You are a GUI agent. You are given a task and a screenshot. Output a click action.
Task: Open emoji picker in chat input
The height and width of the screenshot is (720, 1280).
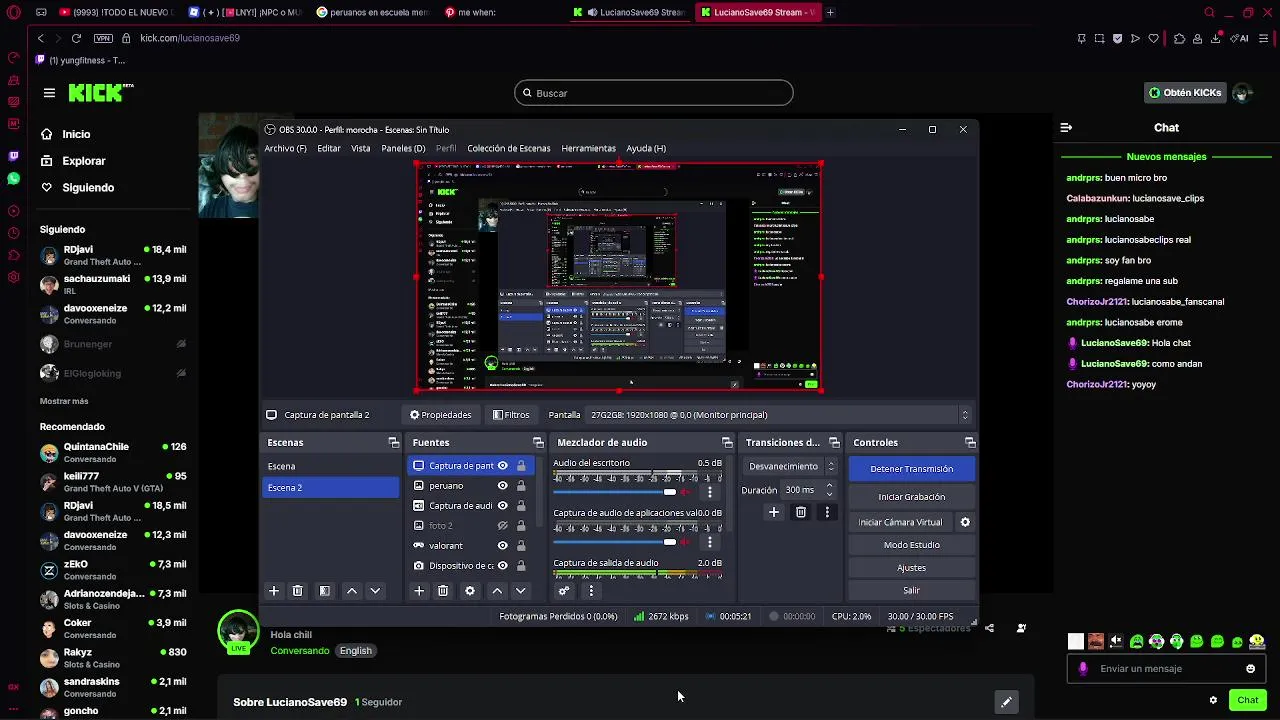tap(1250, 669)
